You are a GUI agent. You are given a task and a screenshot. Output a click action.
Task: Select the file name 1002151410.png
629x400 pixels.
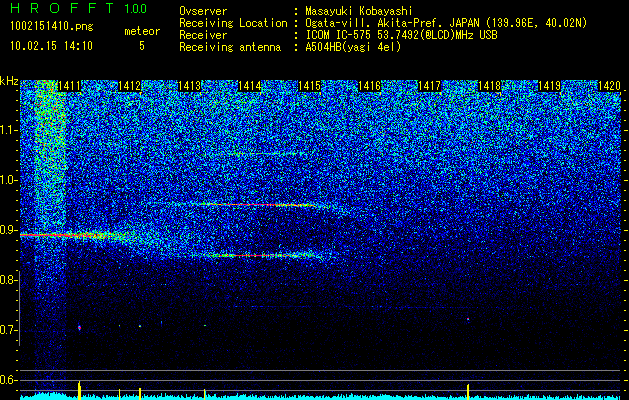[52, 27]
